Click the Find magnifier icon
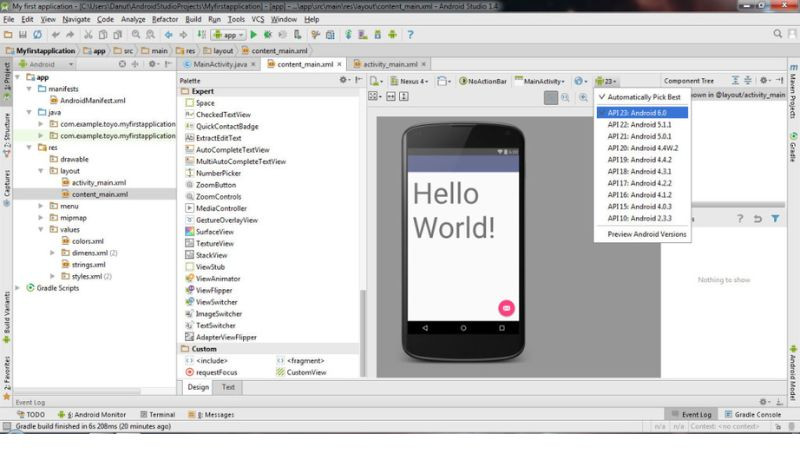Viewport: 800px width, 450px height. pos(136,35)
